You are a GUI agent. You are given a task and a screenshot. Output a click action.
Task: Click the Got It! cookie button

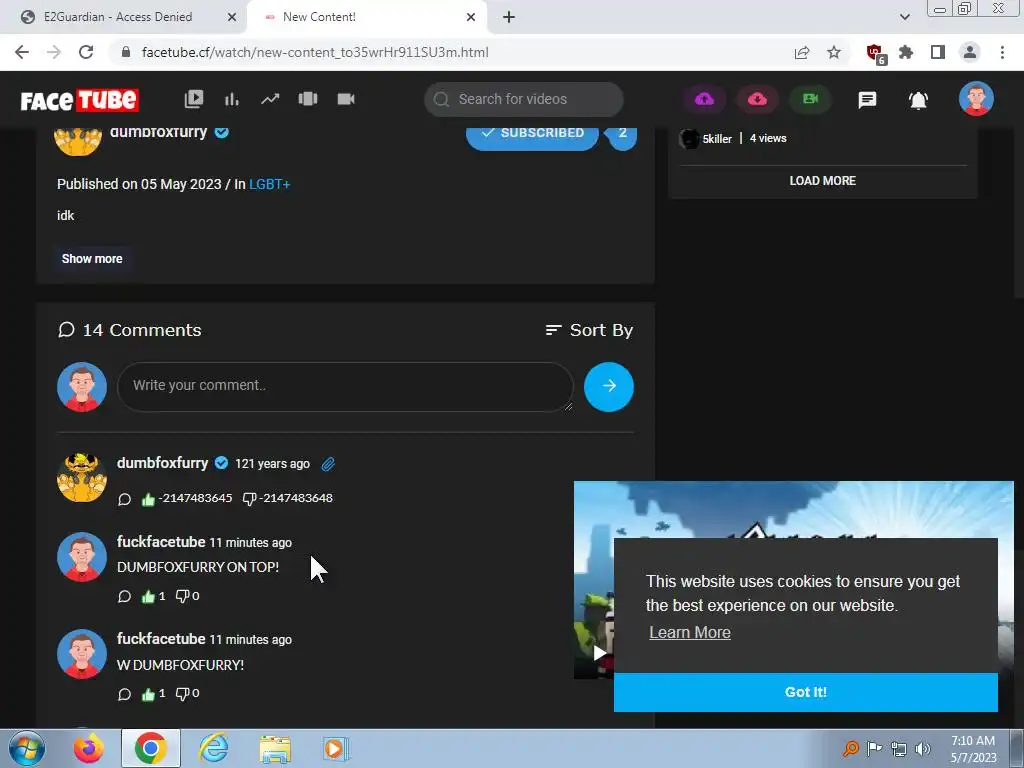(805, 692)
